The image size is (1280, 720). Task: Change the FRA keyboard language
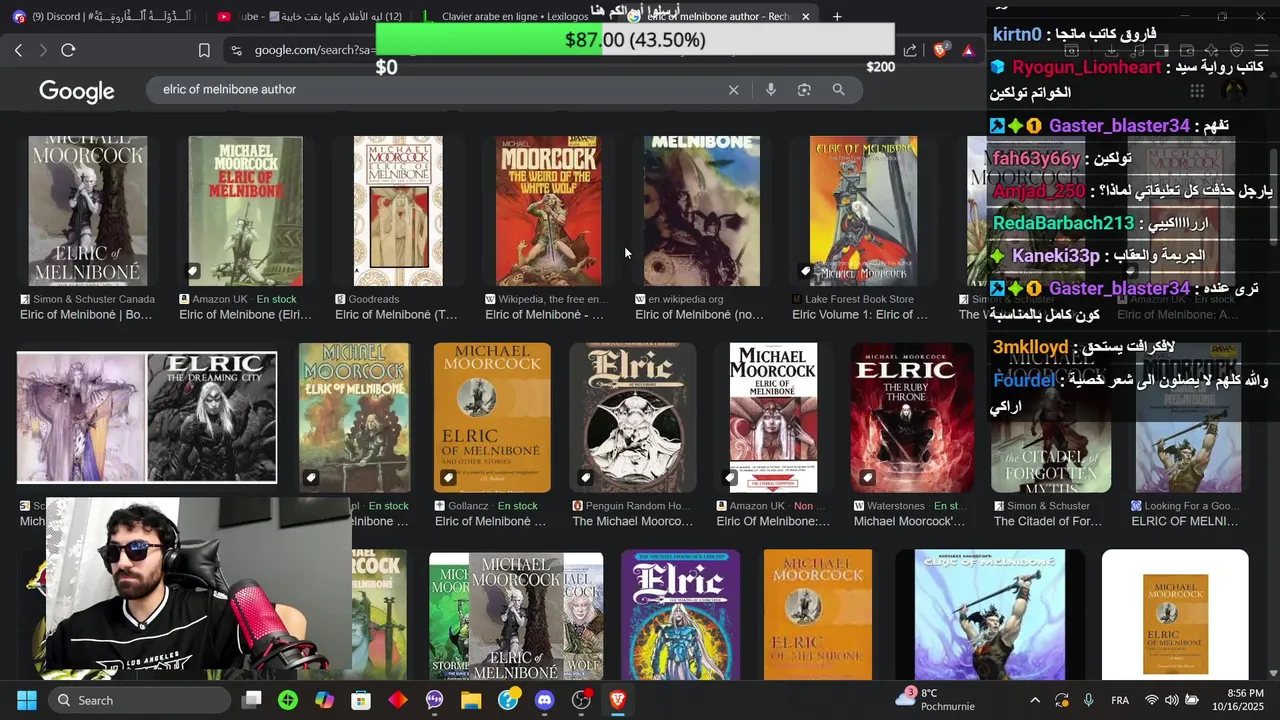[x=1120, y=700]
